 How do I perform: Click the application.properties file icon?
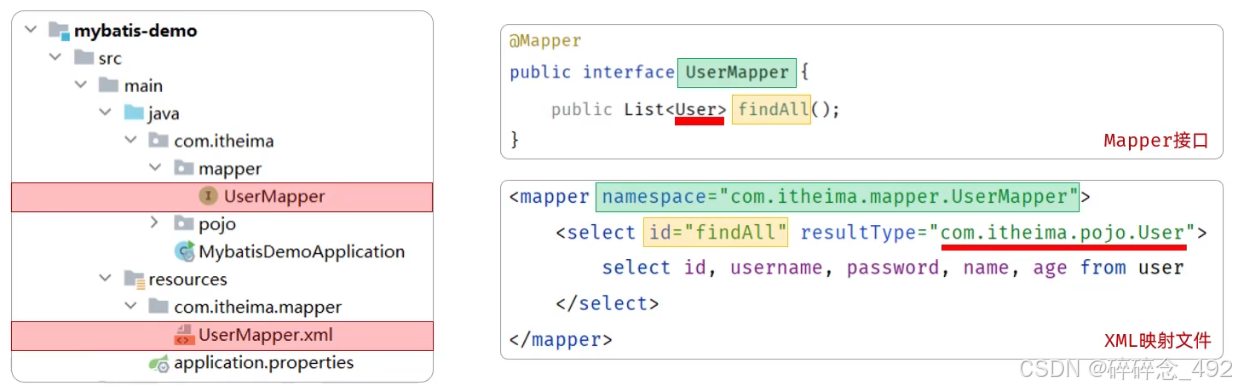point(159,363)
